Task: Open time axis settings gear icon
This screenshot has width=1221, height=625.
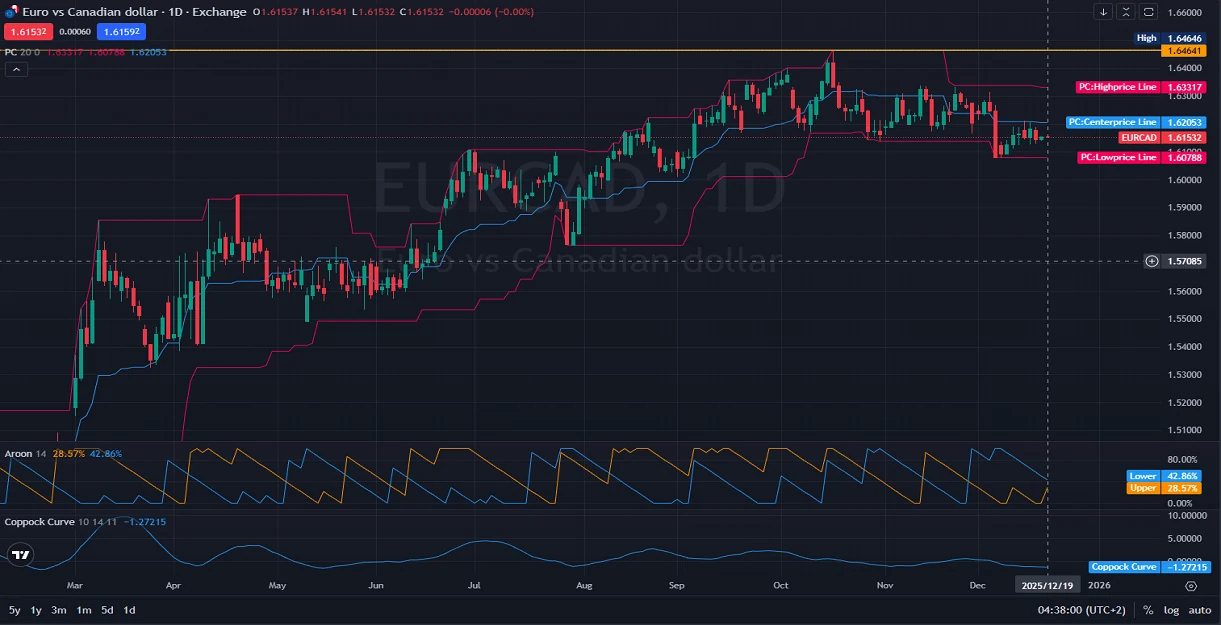Action: pyautogui.click(x=1190, y=585)
